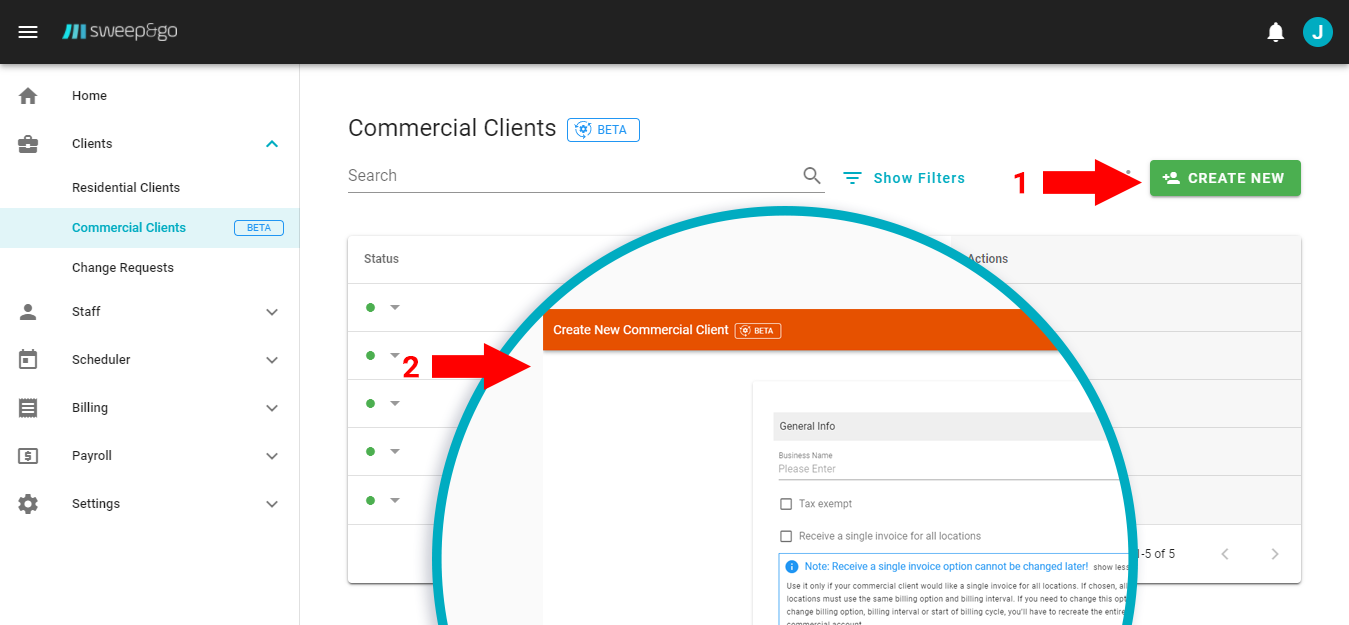
Task: Click the Search input field
Action: (570, 176)
